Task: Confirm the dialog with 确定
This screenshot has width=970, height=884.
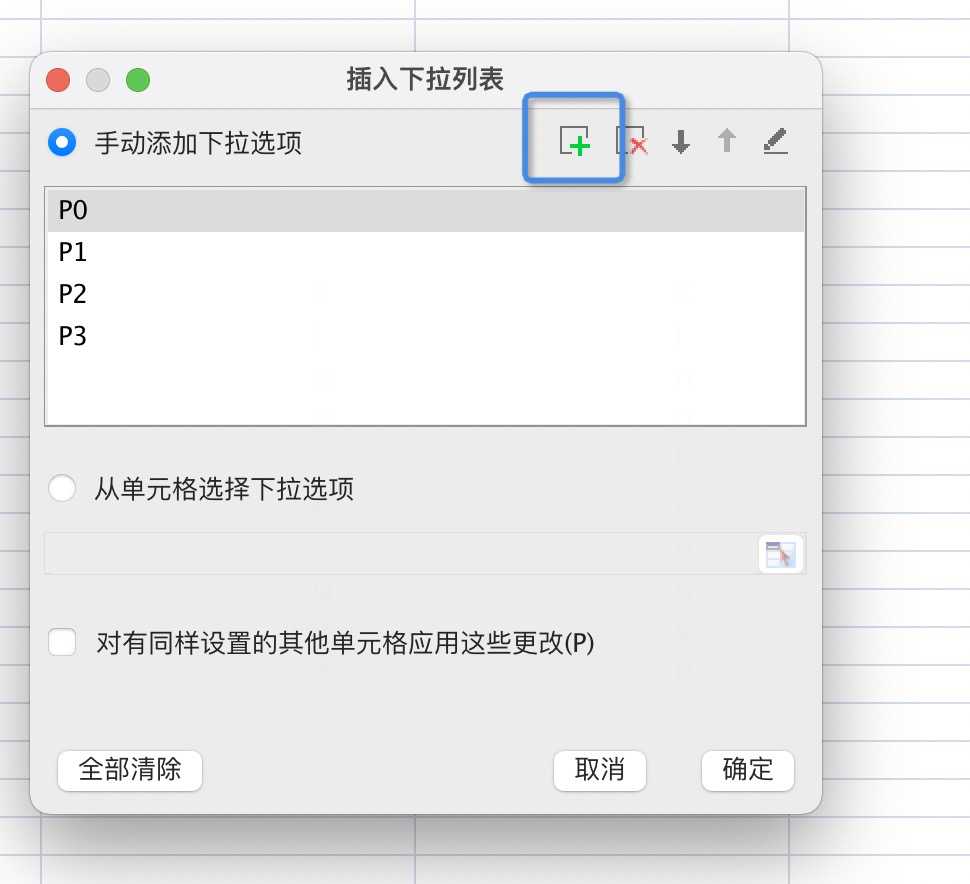Action: click(x=747, y=770)
